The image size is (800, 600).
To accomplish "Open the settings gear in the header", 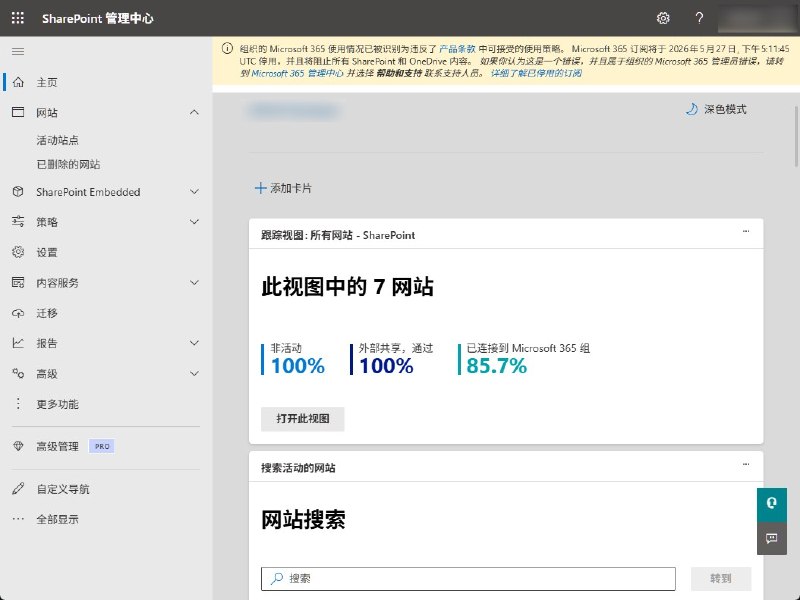I will [663, 18].
